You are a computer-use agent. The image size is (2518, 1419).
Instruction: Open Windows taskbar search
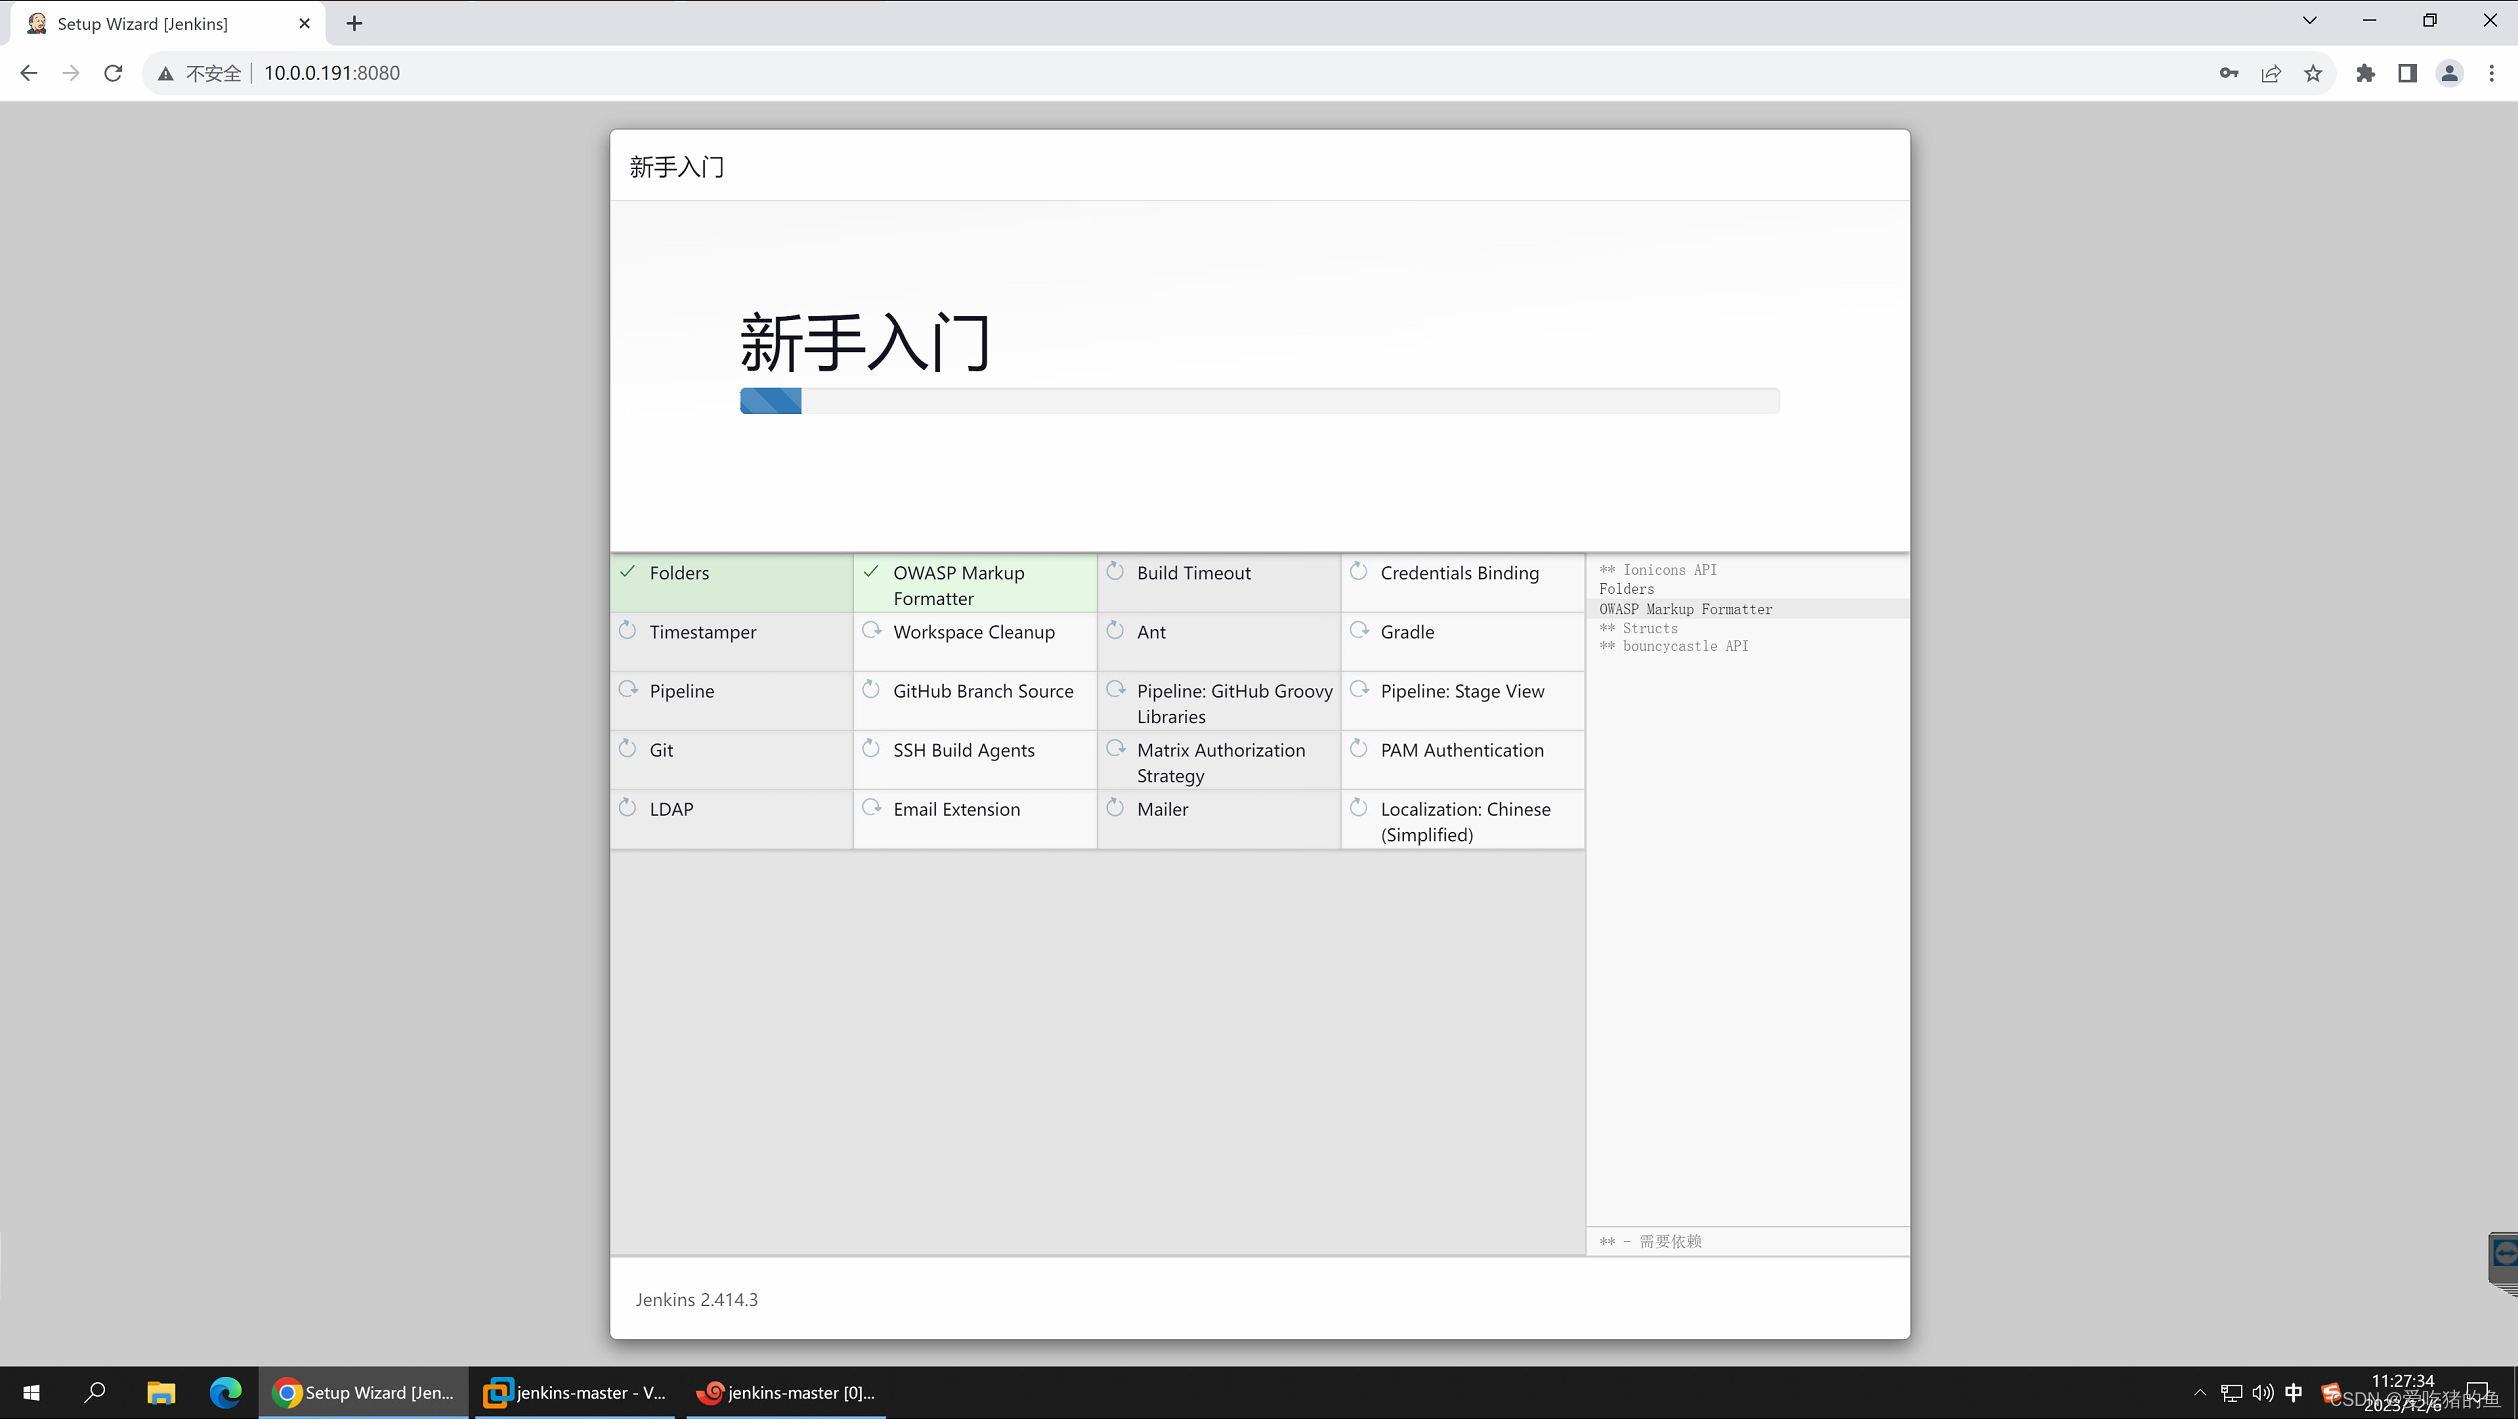point(95,1392)
